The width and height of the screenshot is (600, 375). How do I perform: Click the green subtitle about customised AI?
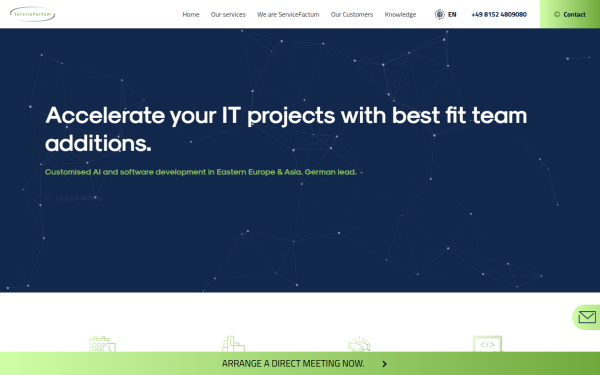pos(201,172)
